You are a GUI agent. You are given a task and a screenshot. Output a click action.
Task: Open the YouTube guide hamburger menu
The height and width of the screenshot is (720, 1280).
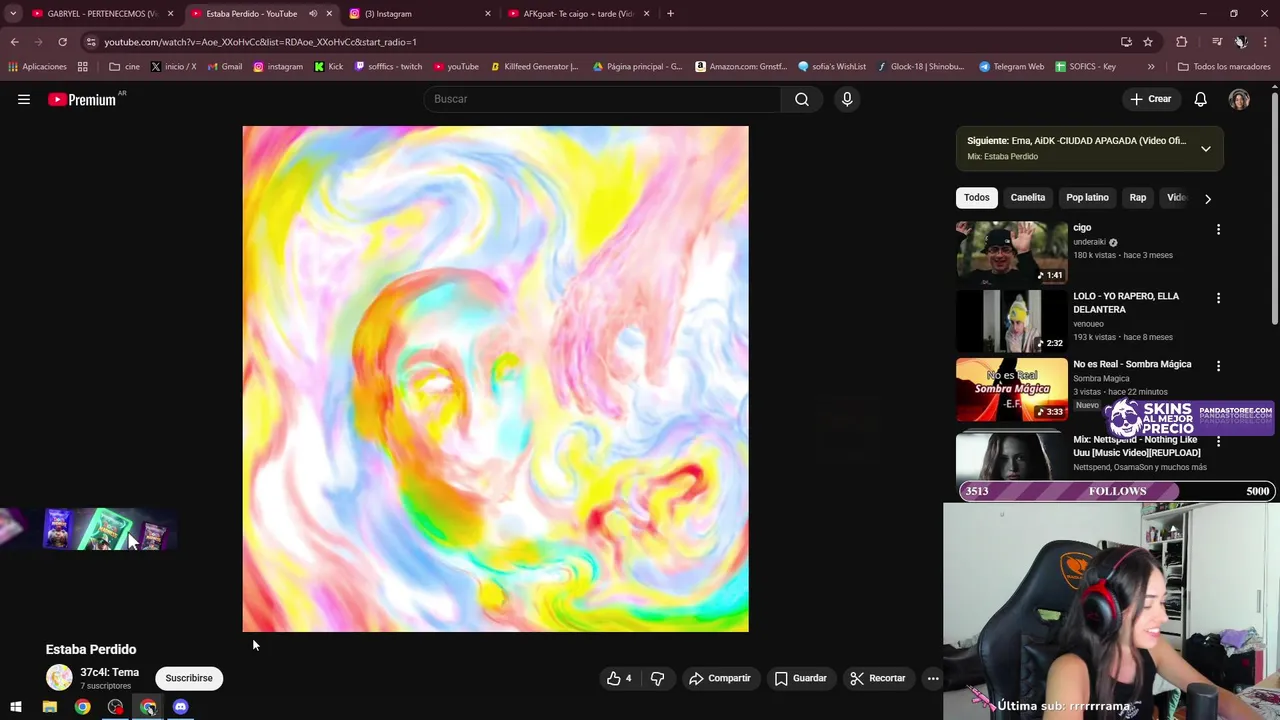(x=24, y=99)
